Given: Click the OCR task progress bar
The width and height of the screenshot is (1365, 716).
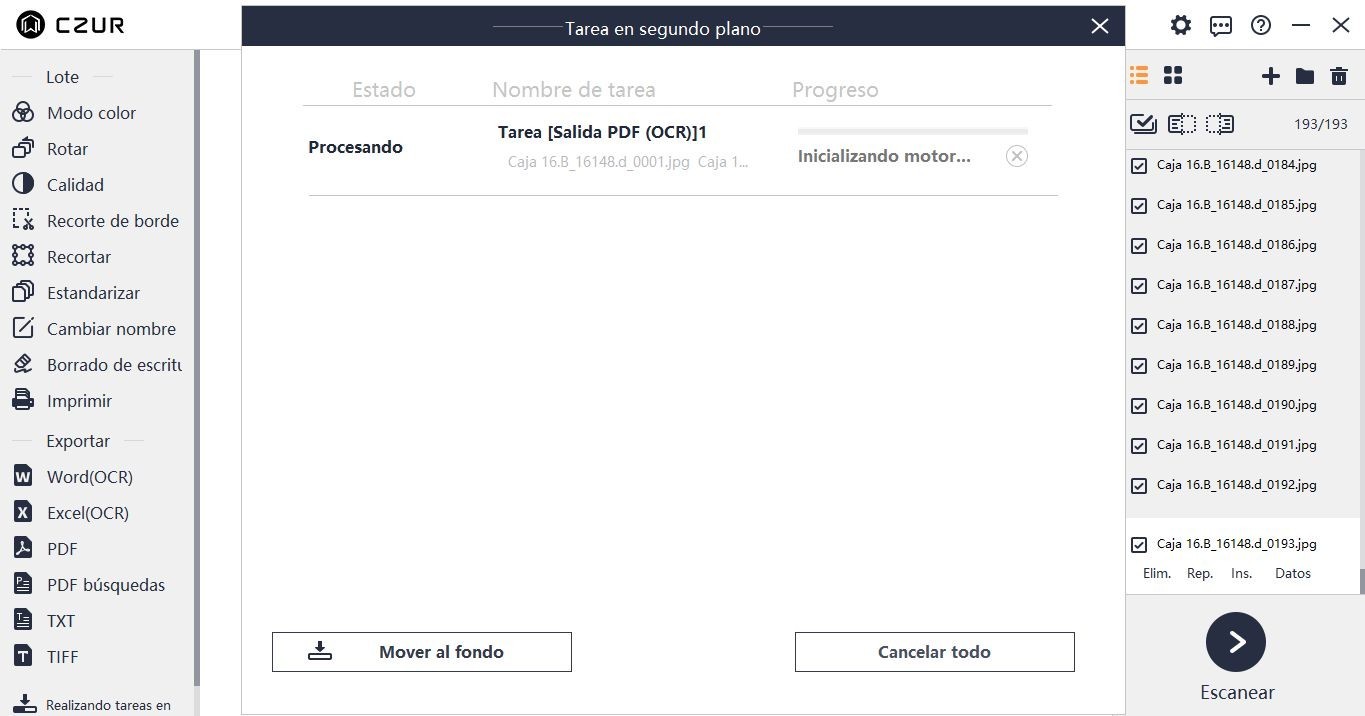Looking at the screenshot, I should [912, 132].
